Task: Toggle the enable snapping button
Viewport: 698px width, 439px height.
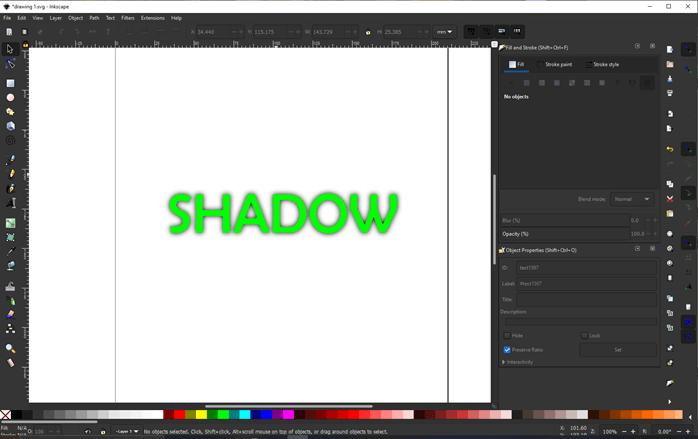Action: click(688, 49)
